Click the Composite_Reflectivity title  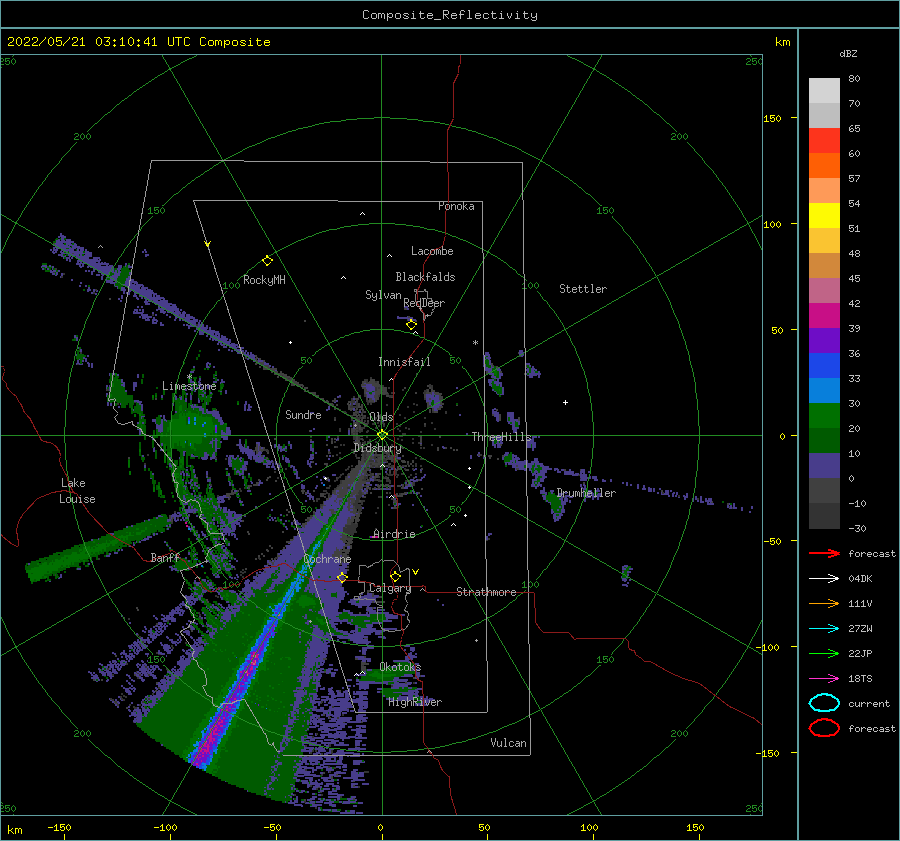450,15
